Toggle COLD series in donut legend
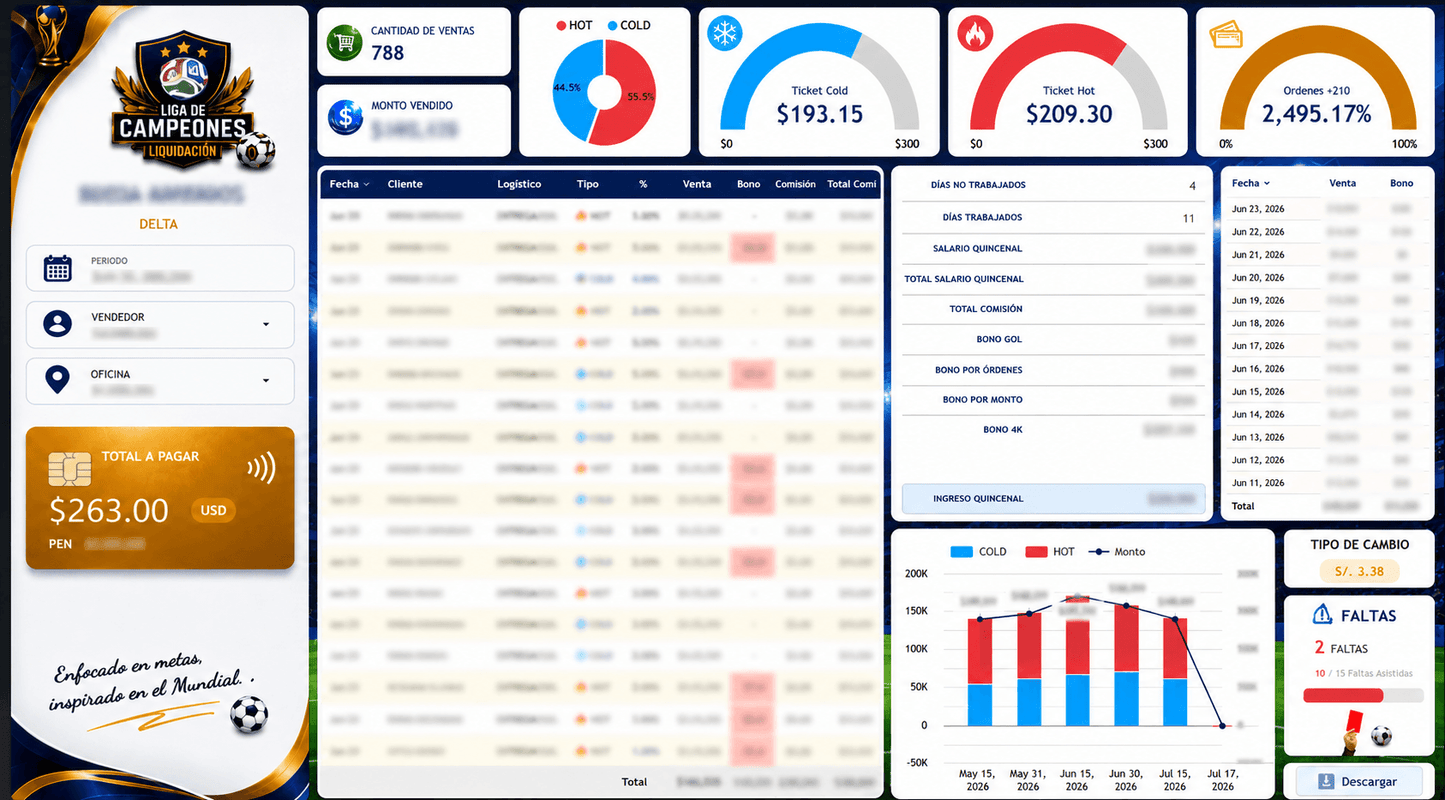This screenshot has width=1445, height=800. coord(629,25)
